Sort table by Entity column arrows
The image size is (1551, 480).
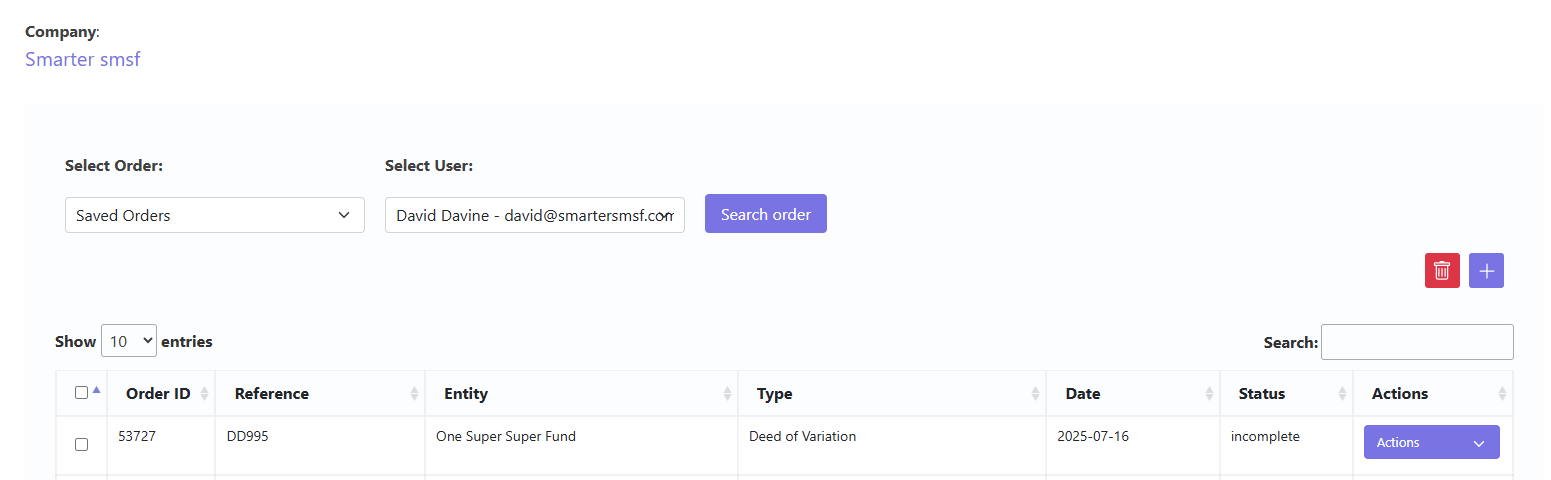pos(727,394)
